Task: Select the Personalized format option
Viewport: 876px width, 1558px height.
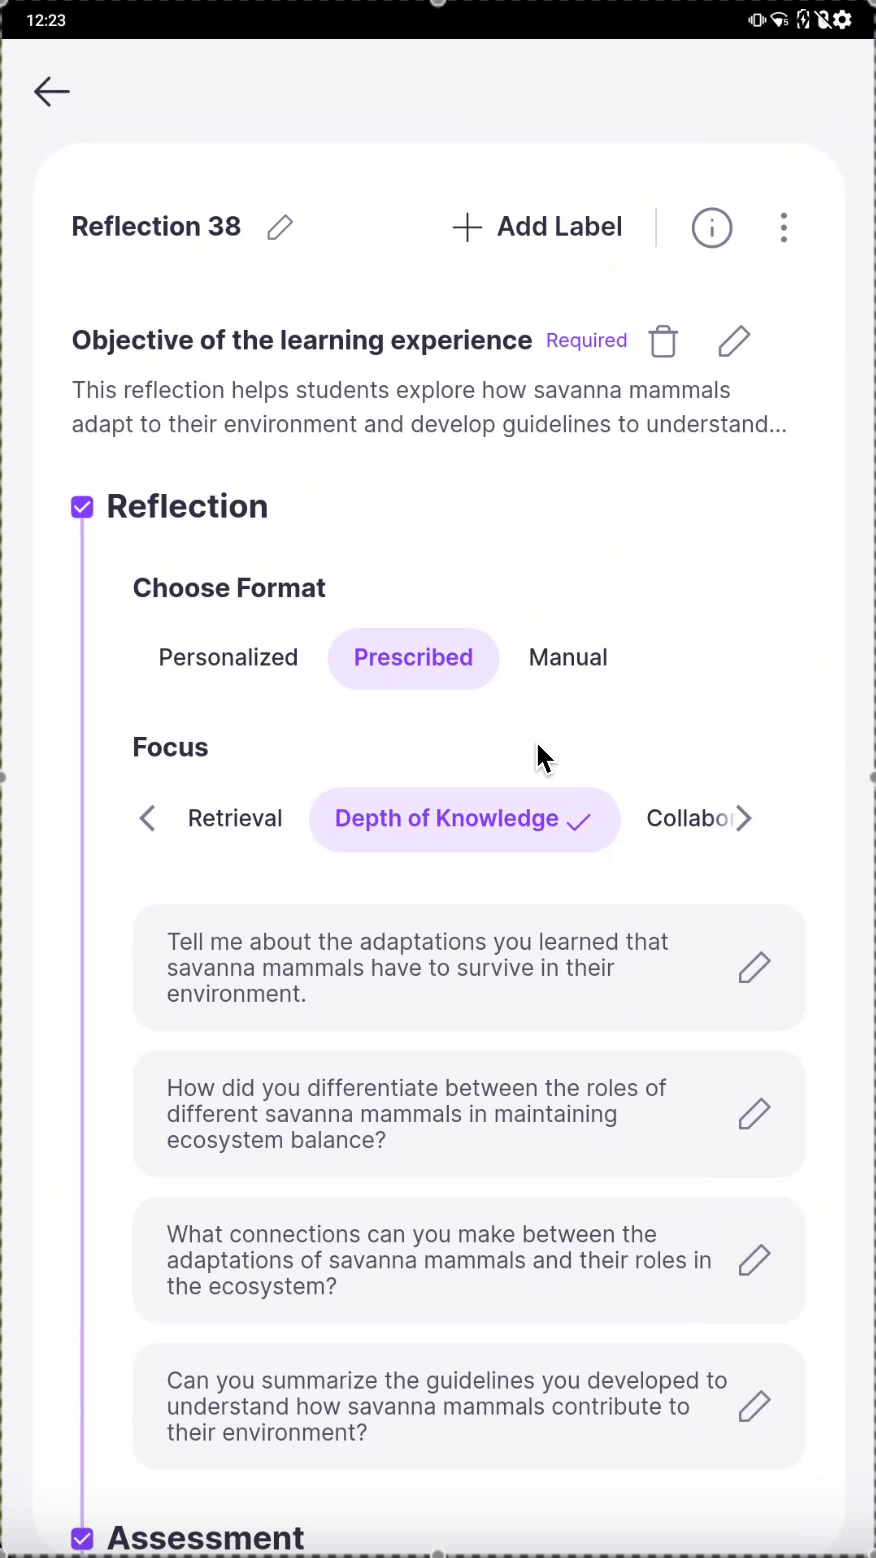Action: [x=228, y=658]
